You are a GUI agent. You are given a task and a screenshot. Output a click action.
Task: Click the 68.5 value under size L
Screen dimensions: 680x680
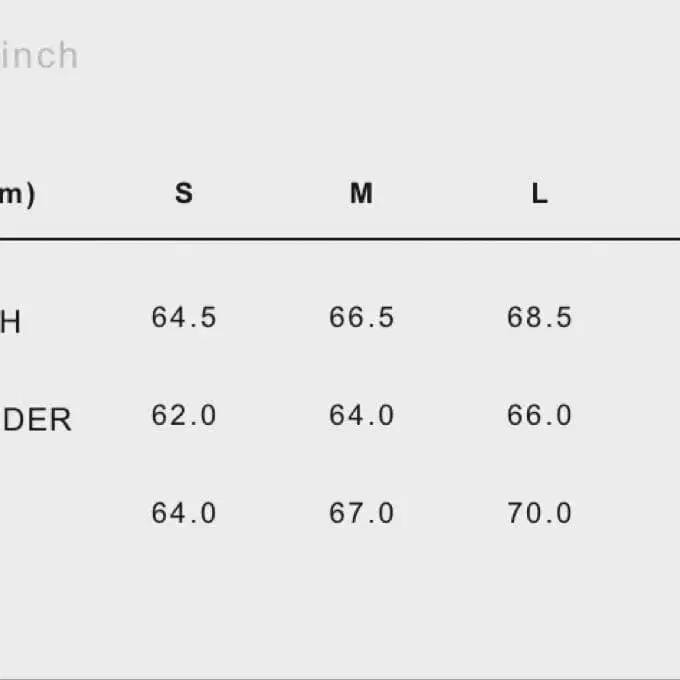pyautogui.click(x=539, y=318)
